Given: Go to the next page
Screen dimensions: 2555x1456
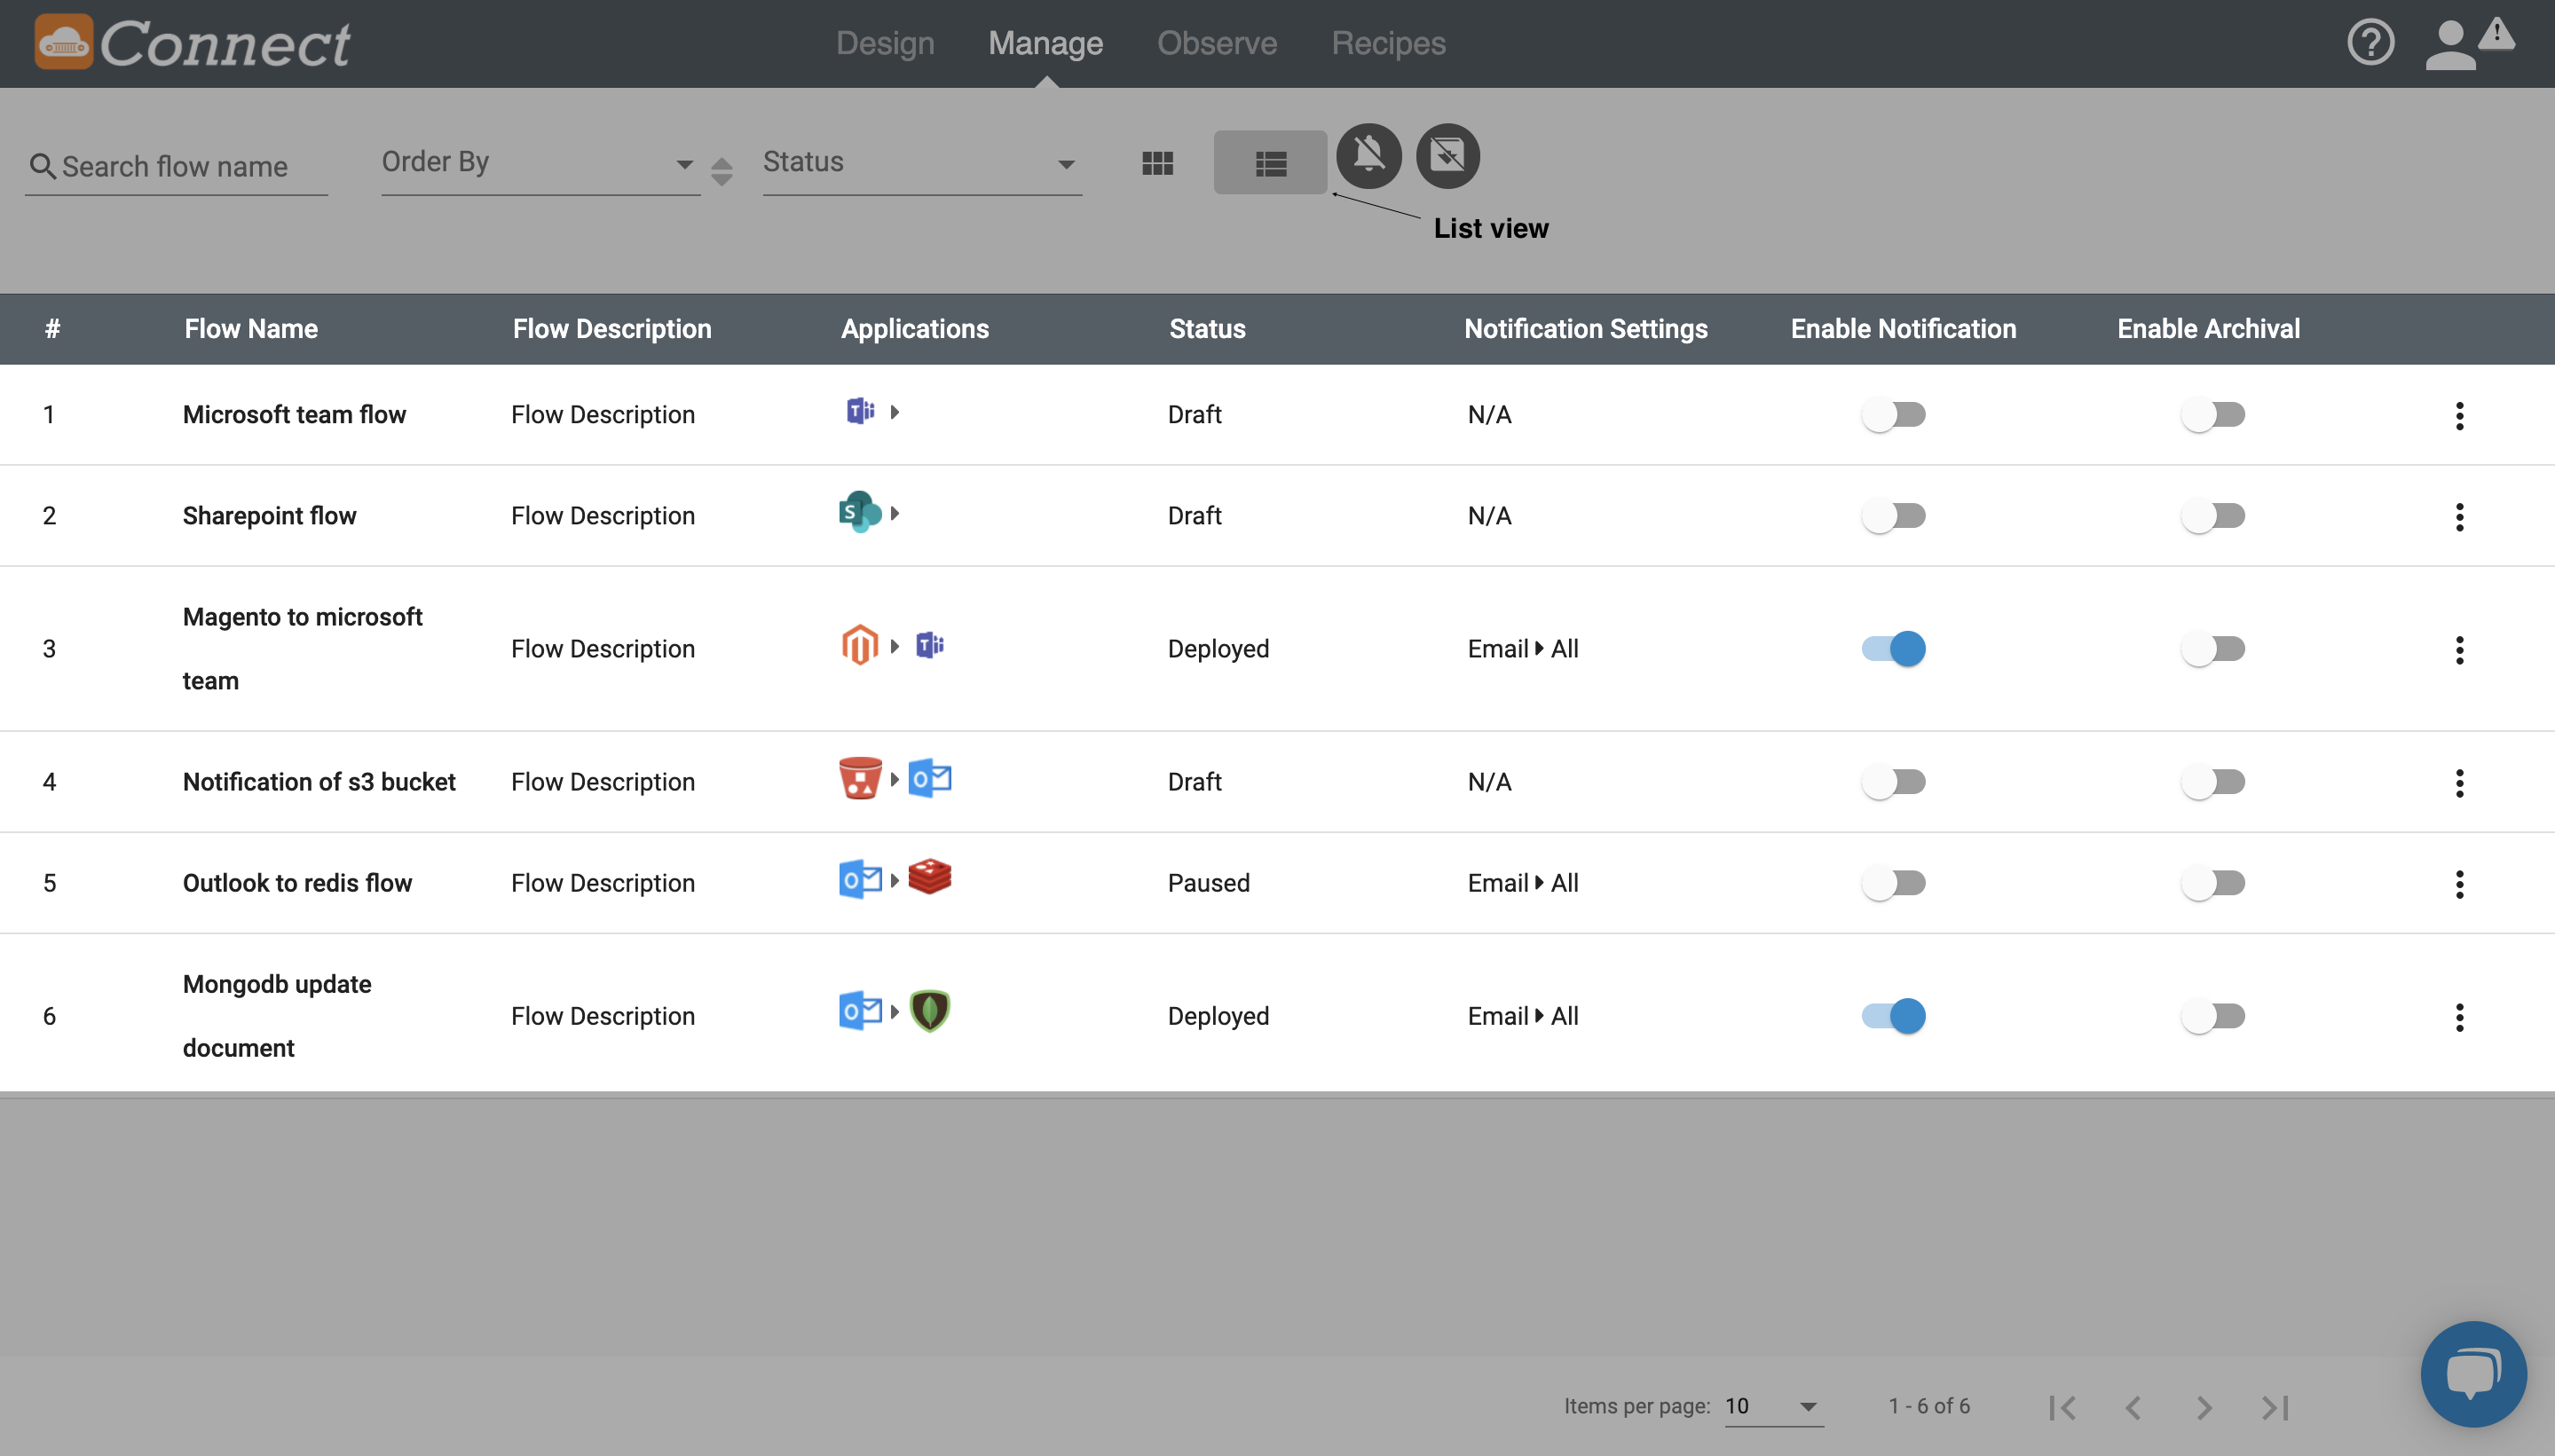Looking at the screenshot, I should coord(2204,1407).
